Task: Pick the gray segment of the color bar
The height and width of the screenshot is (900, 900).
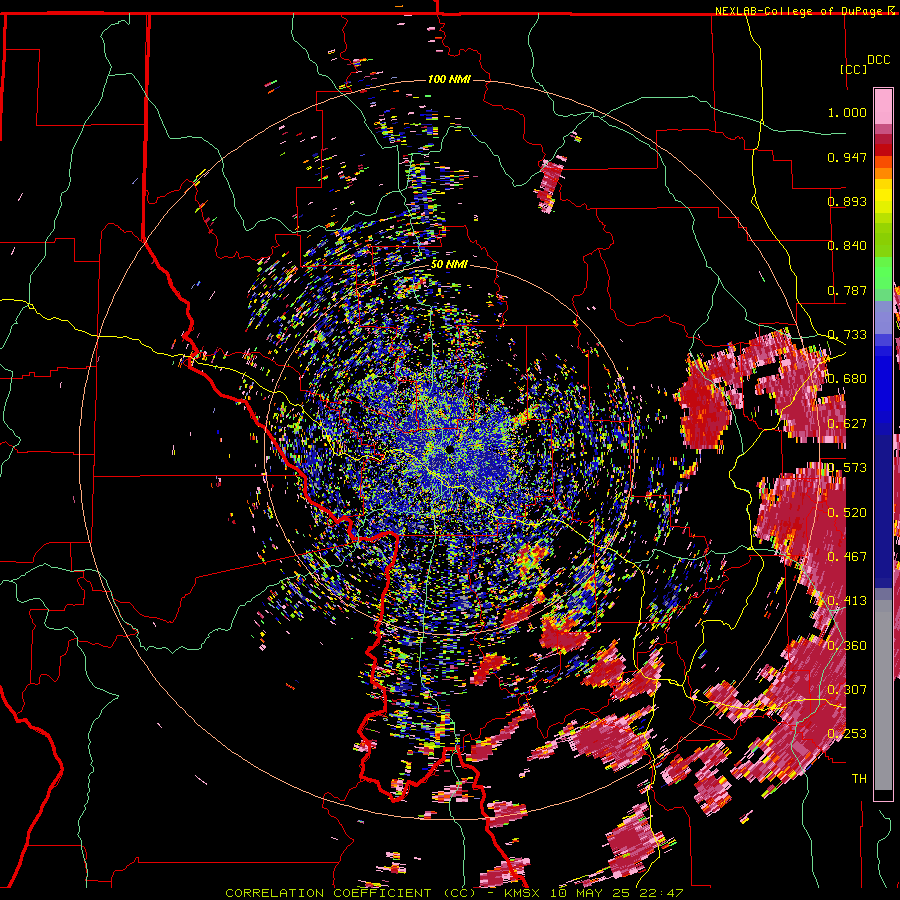Action: (883, 695)
